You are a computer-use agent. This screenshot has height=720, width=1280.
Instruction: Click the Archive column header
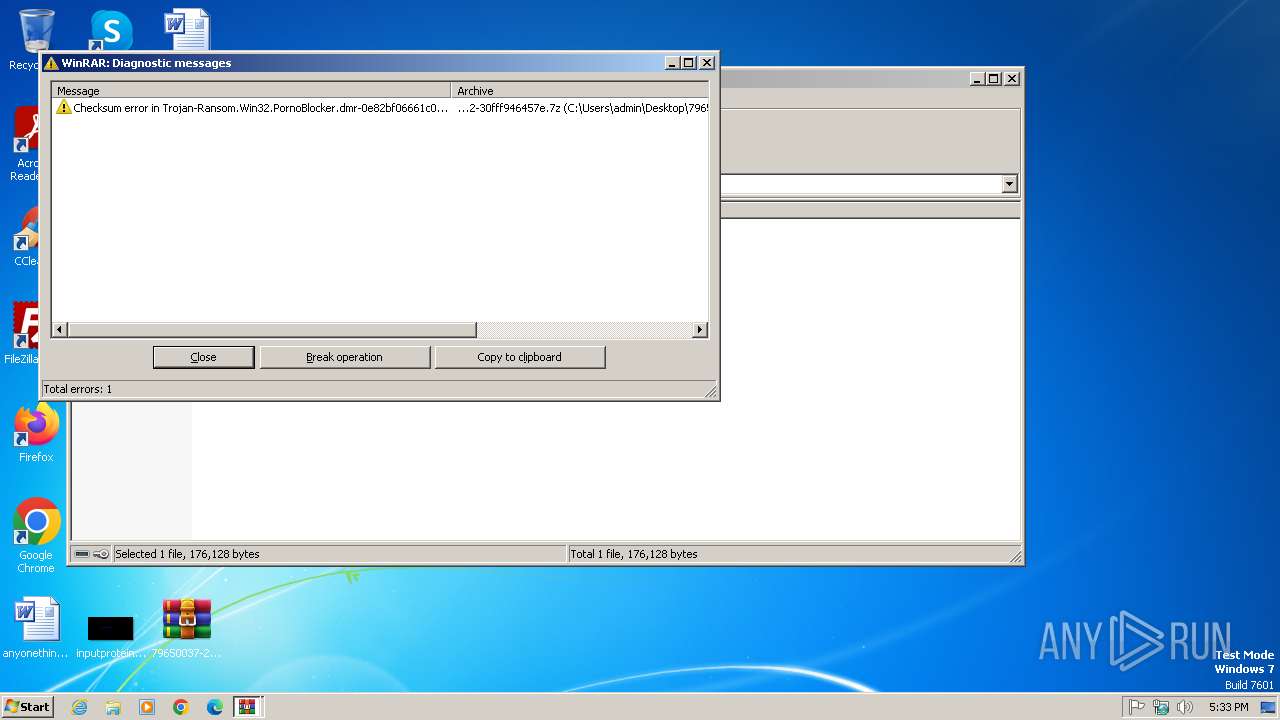click(x=580, y=91)
